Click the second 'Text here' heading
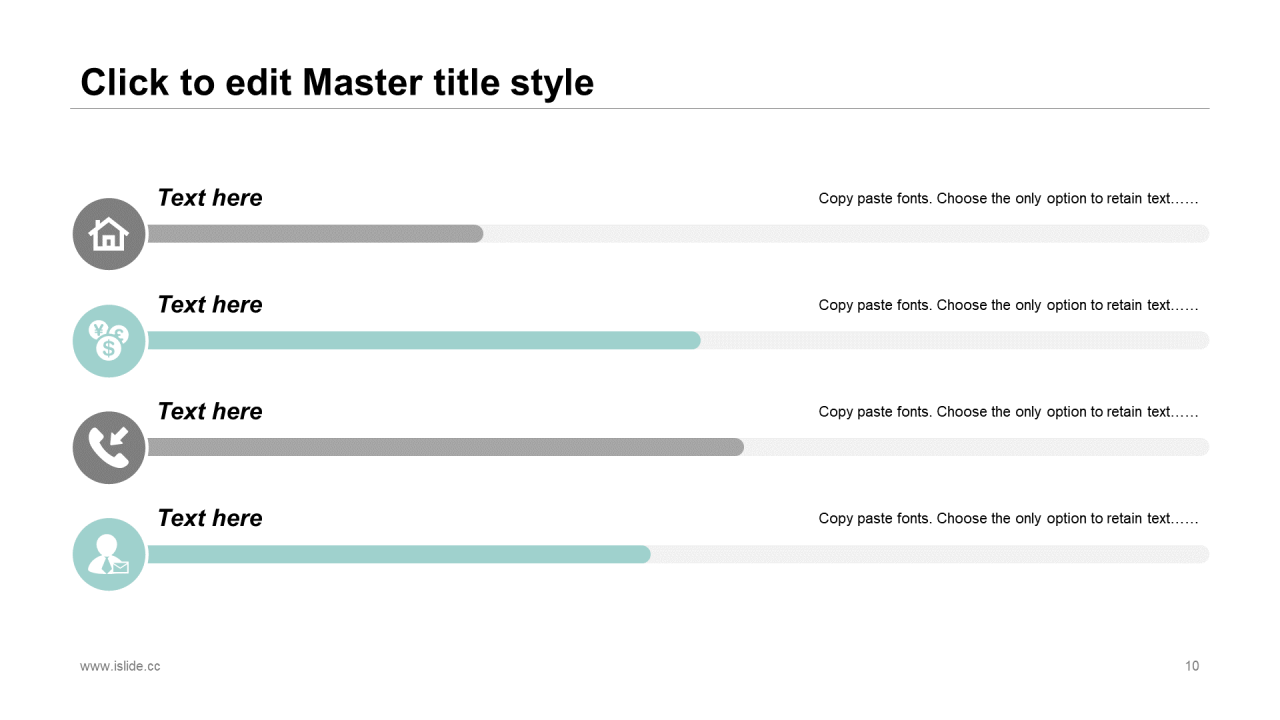This screenshot has width=1280, height=720. click(x=210, y=305)
